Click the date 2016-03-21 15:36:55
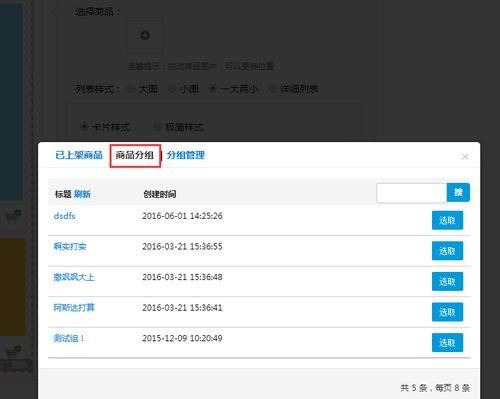 point(182,246)
